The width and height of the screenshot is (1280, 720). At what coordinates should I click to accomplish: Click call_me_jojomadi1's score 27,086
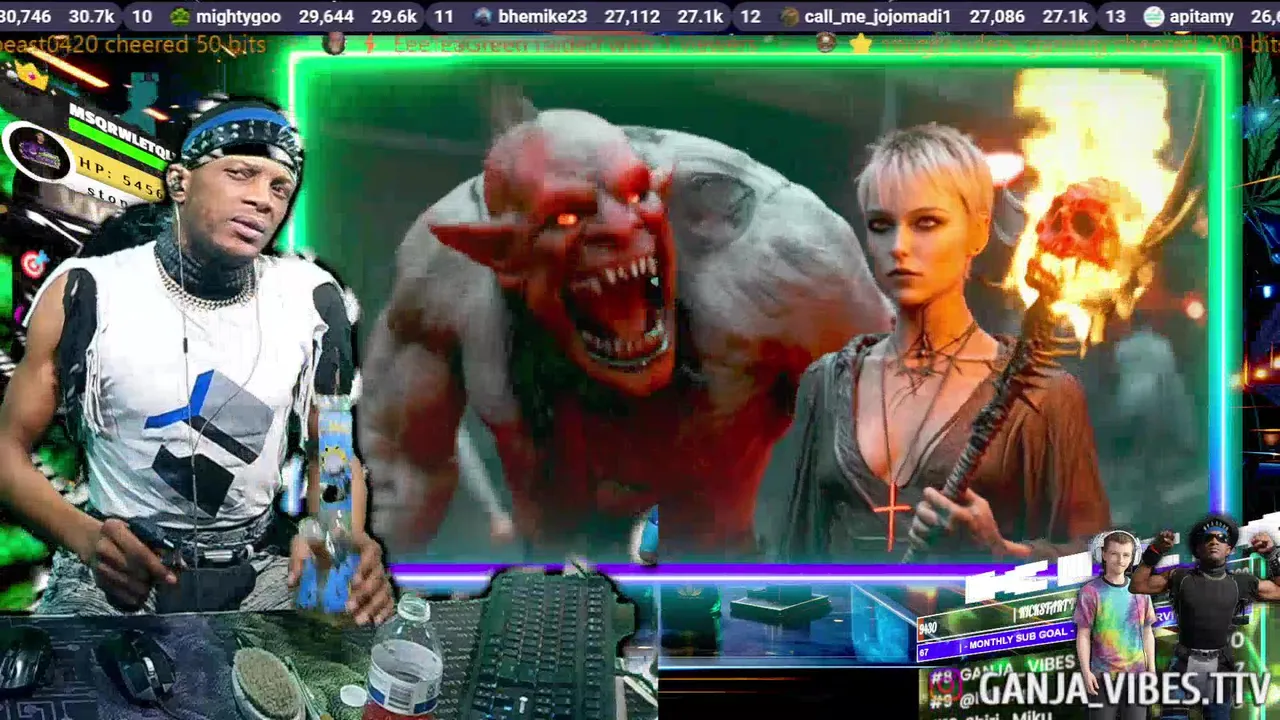(x=997, y=16)
